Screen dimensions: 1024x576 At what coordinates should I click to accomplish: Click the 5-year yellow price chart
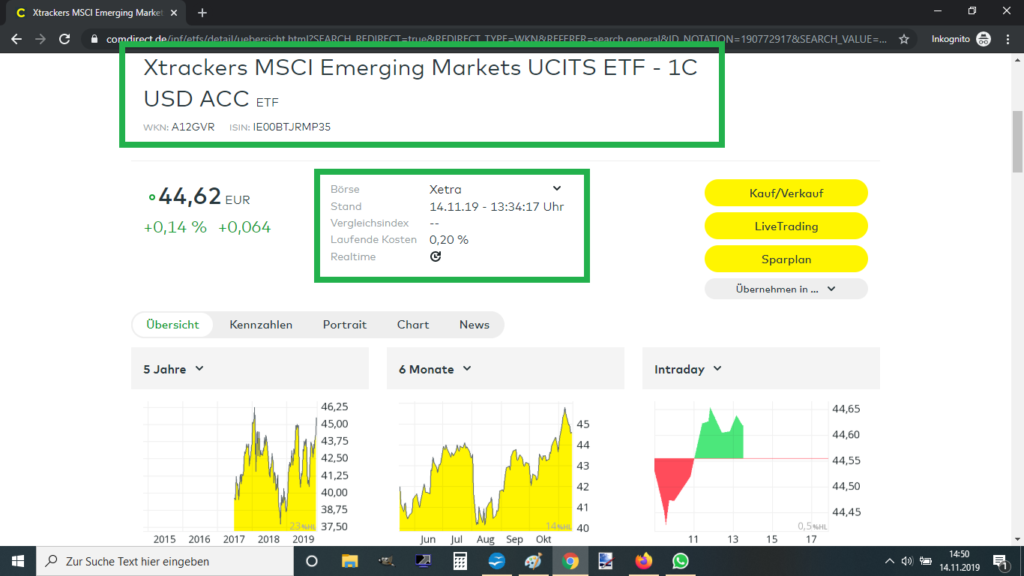click(230, 467)
